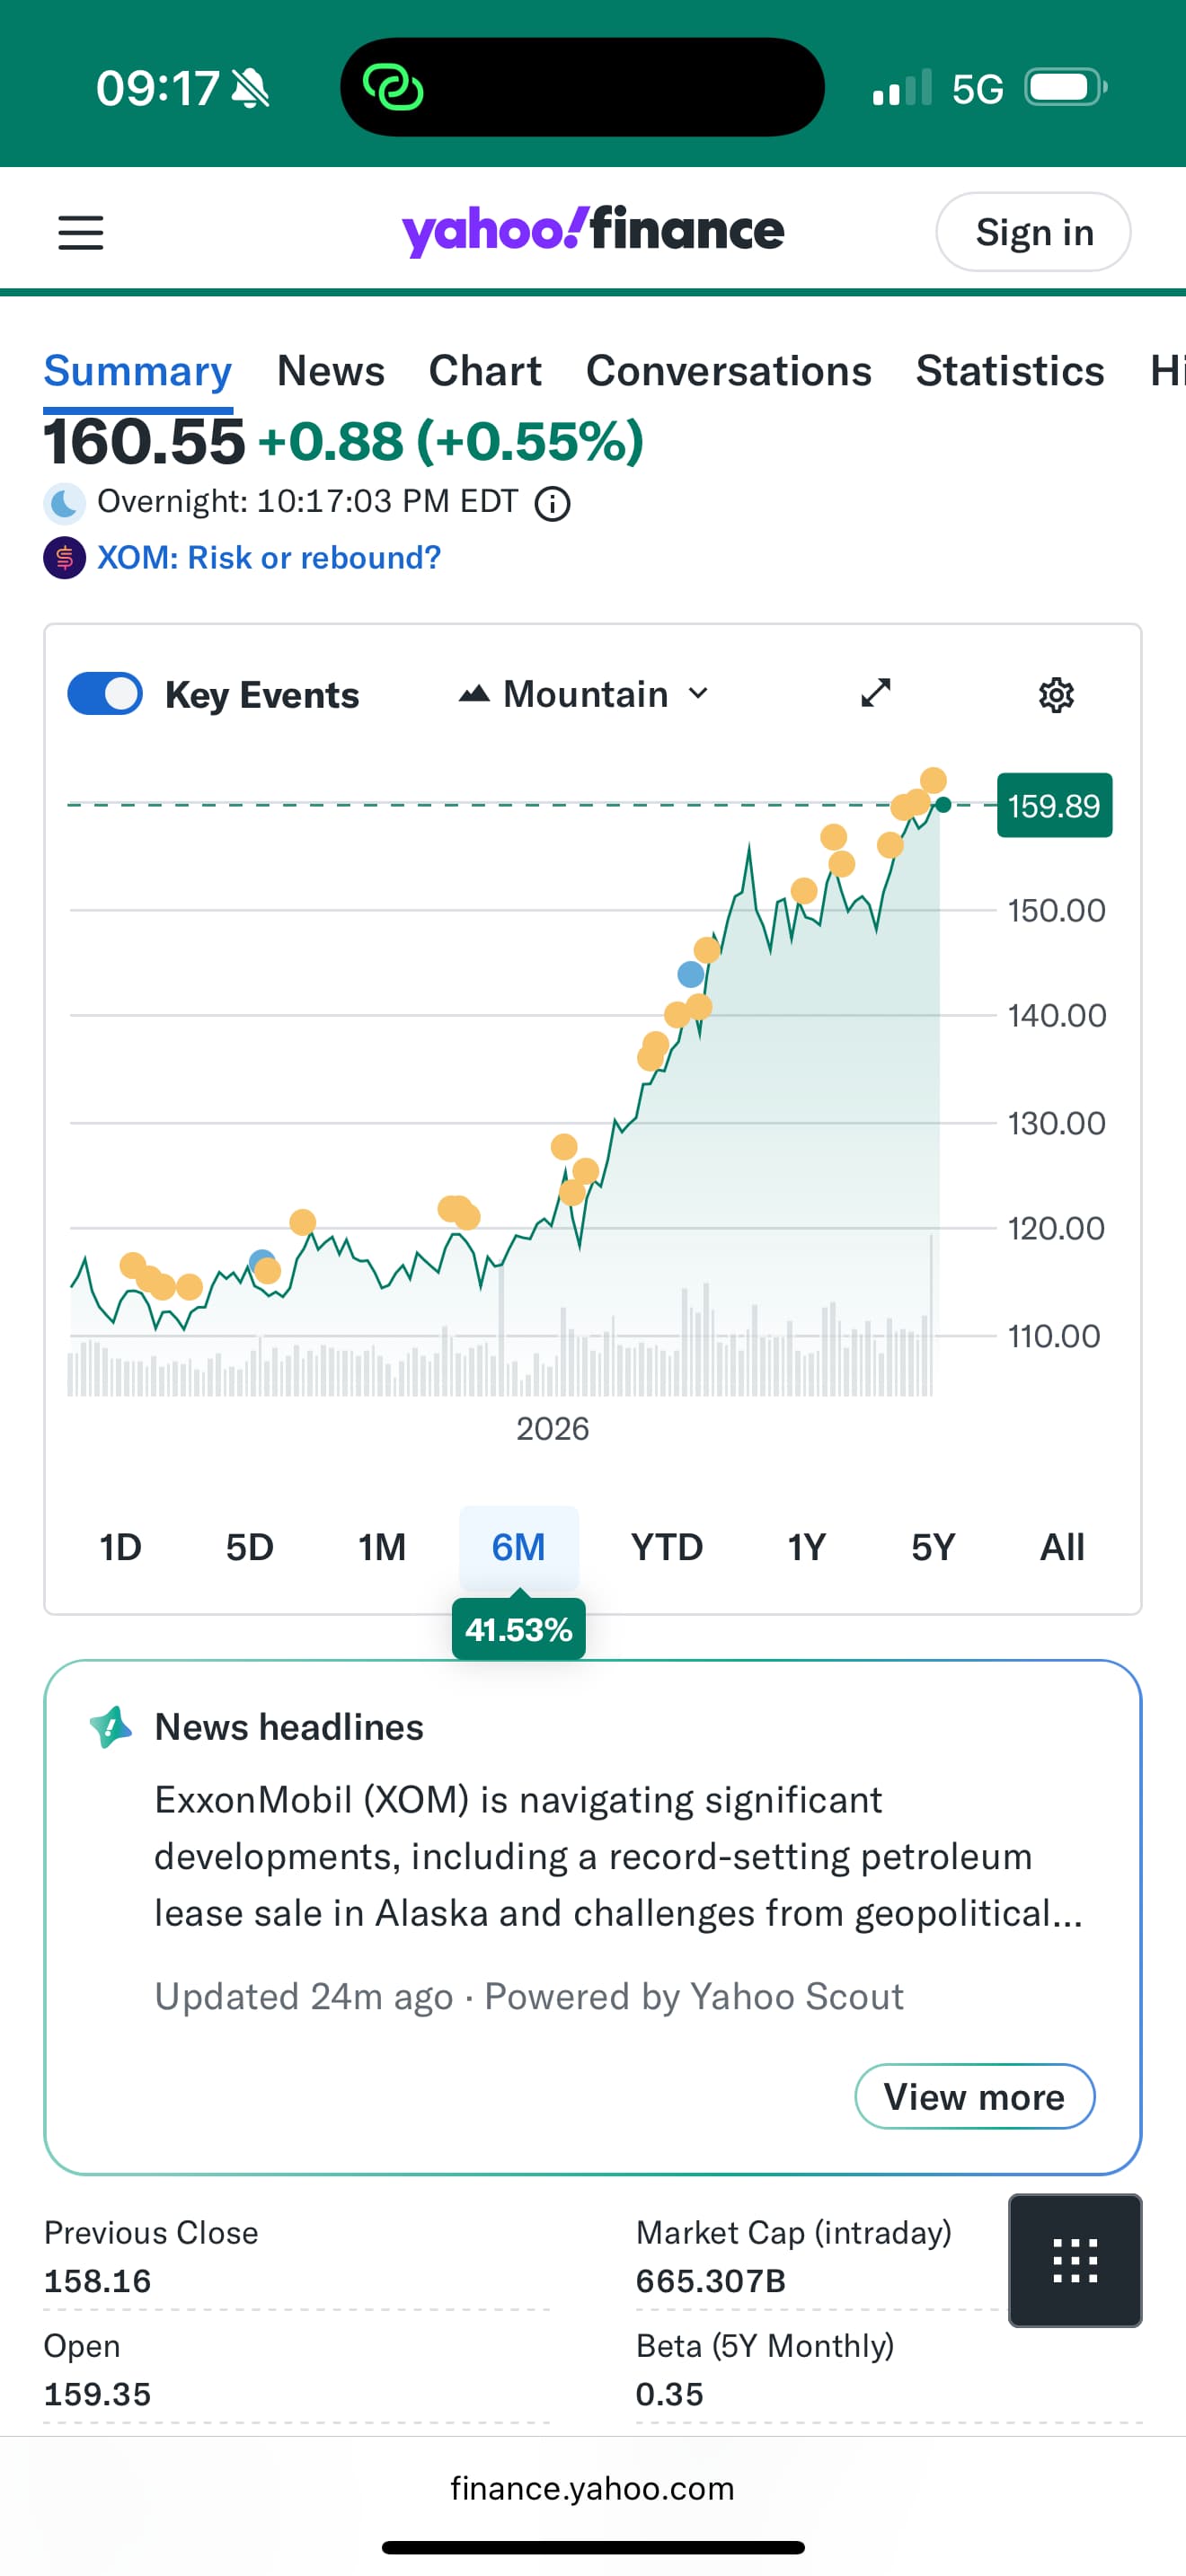Open the Mountain chart type dropdown
Image resolution: width=1186 pixels, height=2576 pixels.
coord(584,694)
